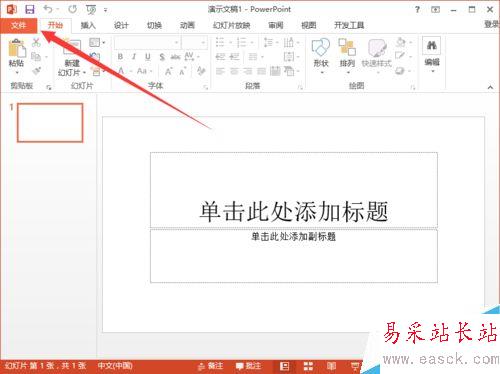Click the numbering list icon
The width and height of the screenshot is (500, 374).
tap(241, 42)
